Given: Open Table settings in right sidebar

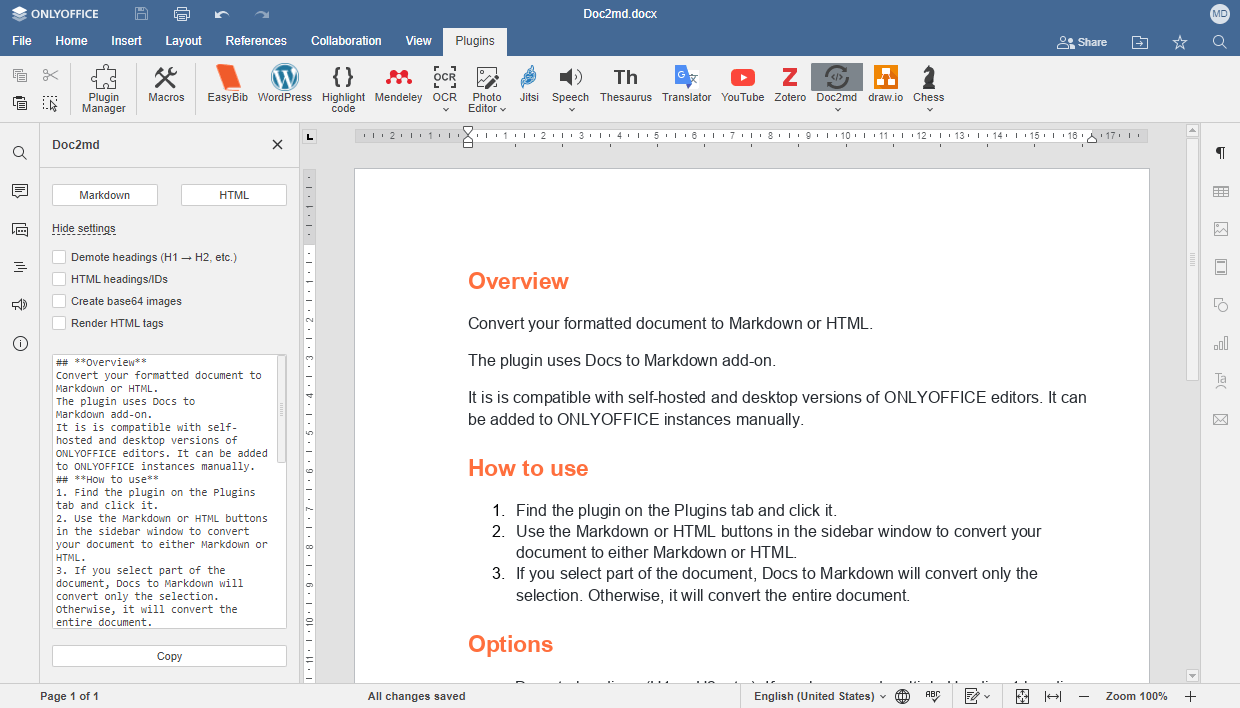Looking at the screenshot, I should point(1221,191).
